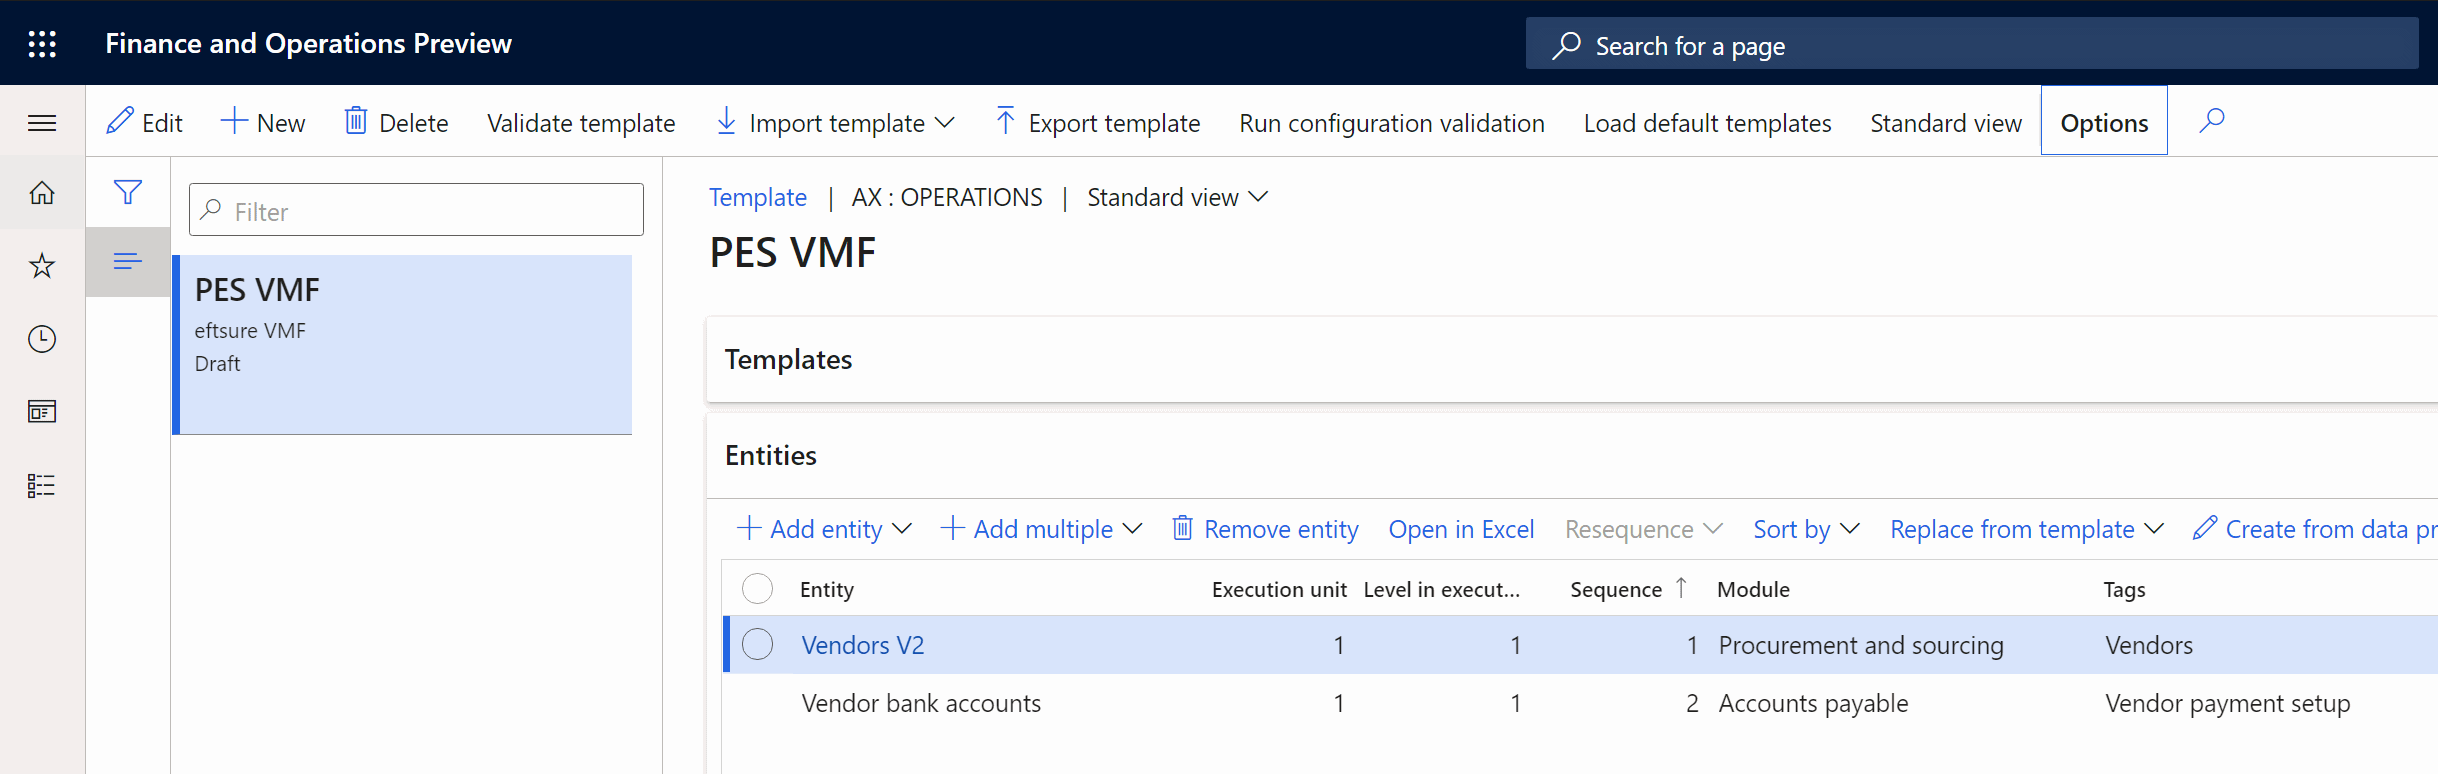The image size is (2438, 774).
Task: Remove entity using the trash button
Action: [x=1265, y=529]
